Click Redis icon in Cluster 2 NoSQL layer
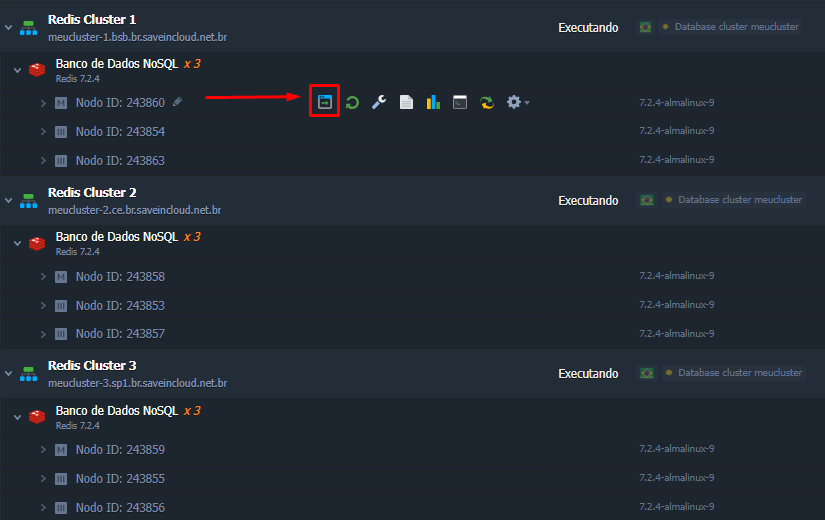This screenshot has width=825, height=520. (x=37, y=243)
